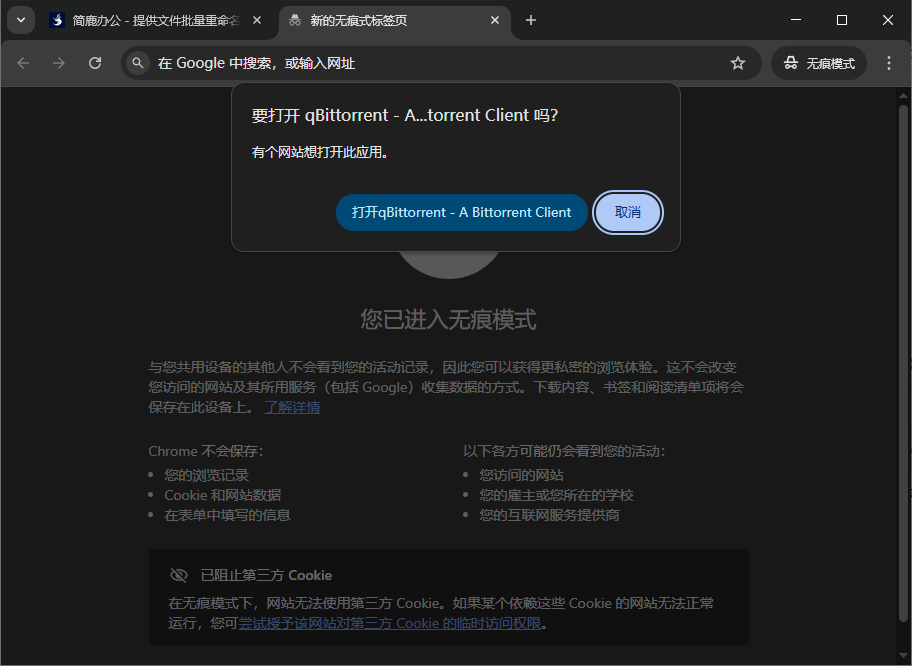912x666 pixels.
Task: Click the 您的浏览记录 list item
Action: pyautogui.click(x=206, y=475)
